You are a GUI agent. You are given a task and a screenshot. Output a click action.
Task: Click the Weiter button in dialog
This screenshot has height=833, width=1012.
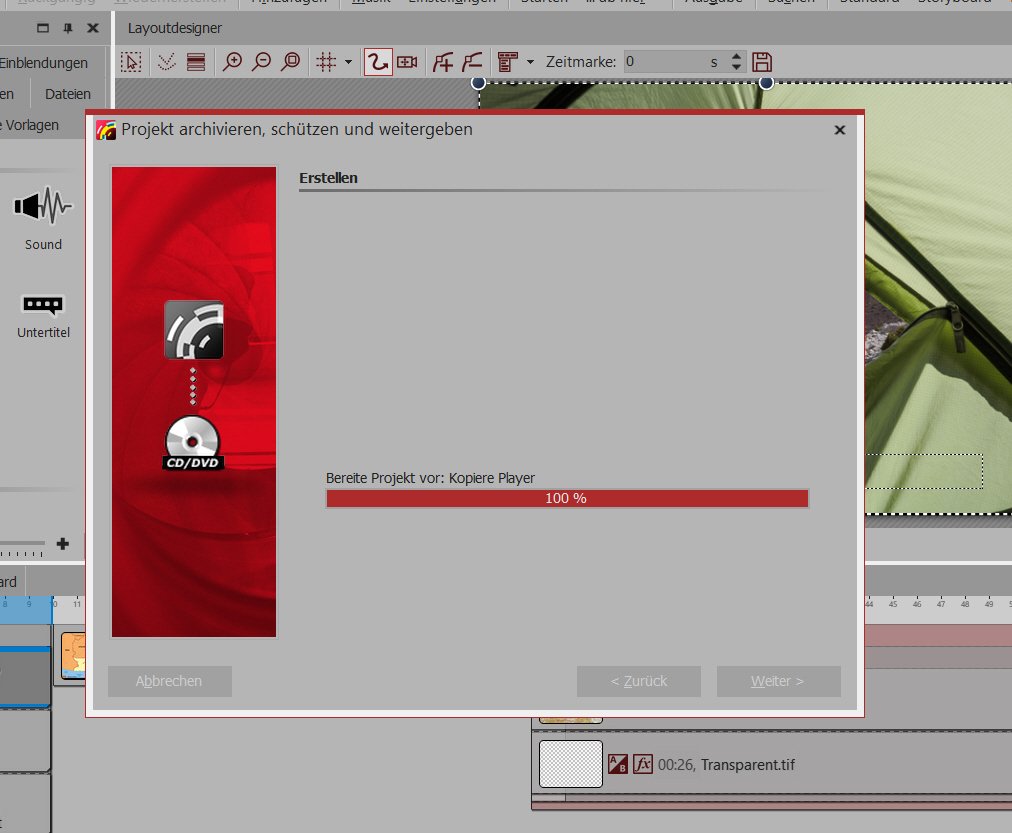pyautogui.click(x=778, y=681)
